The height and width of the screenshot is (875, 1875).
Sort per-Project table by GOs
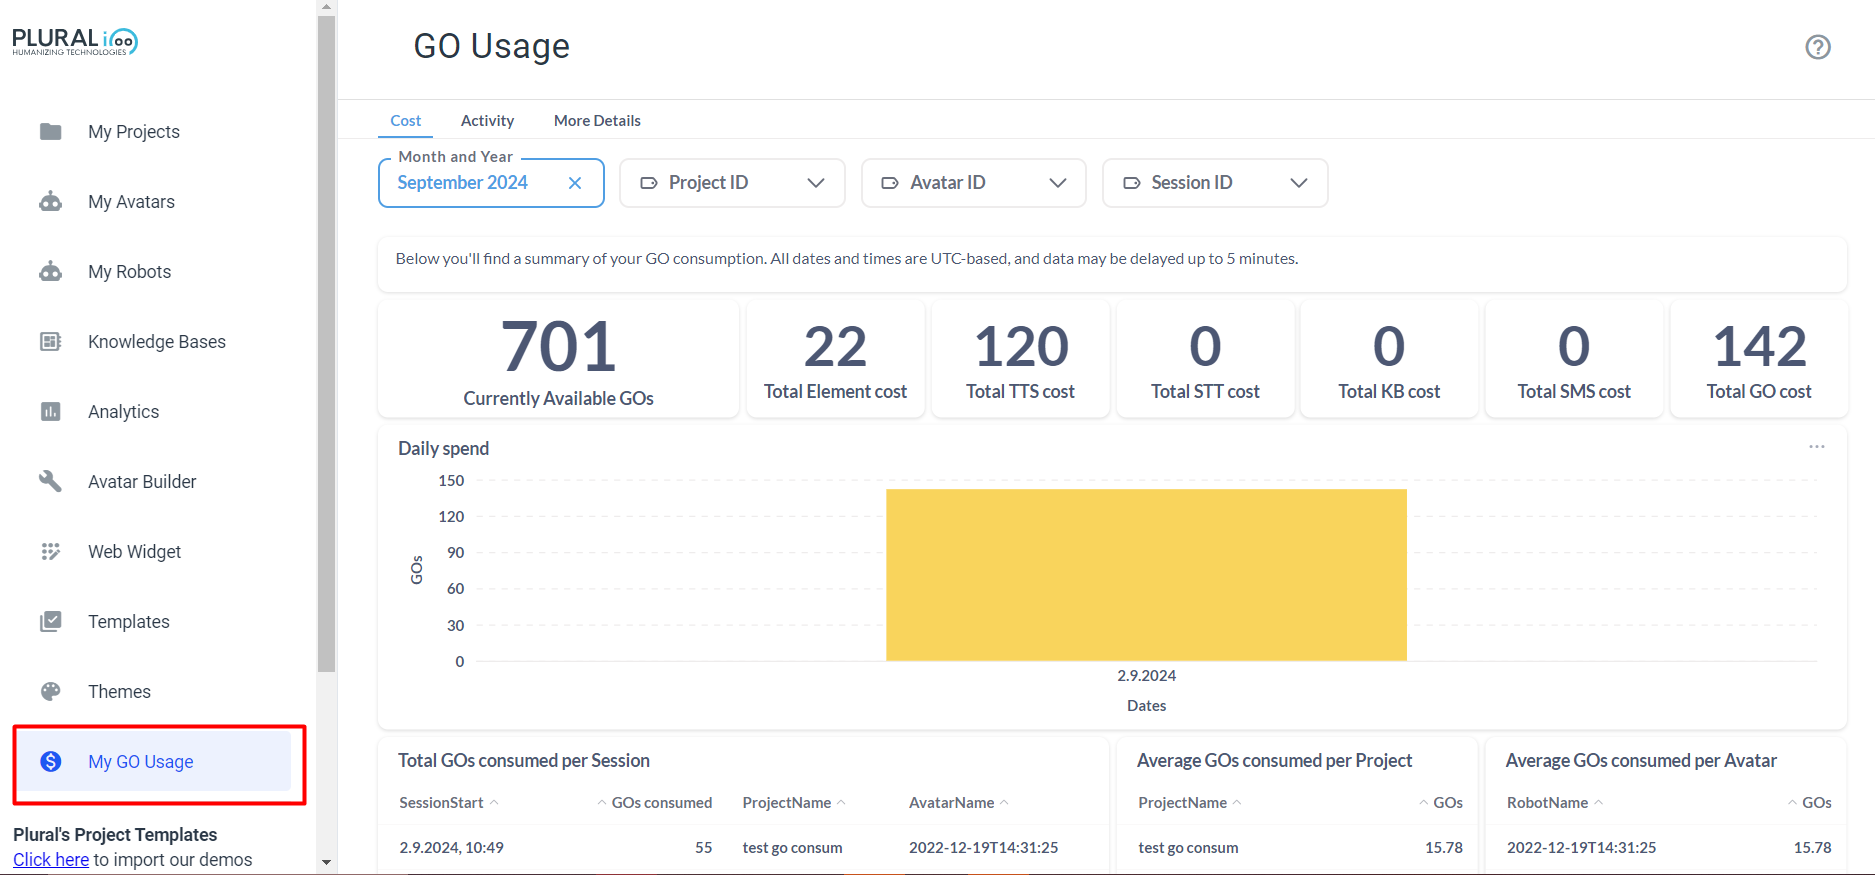pyautogui.click(x=1441, y=803)
